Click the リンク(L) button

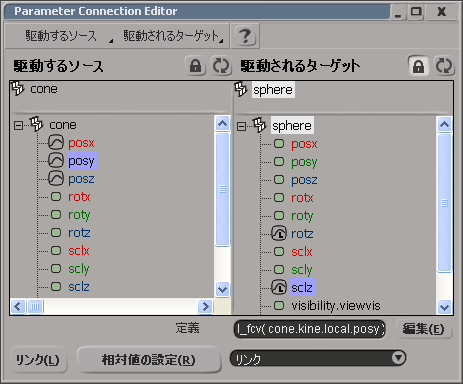[x=38, y=360]
